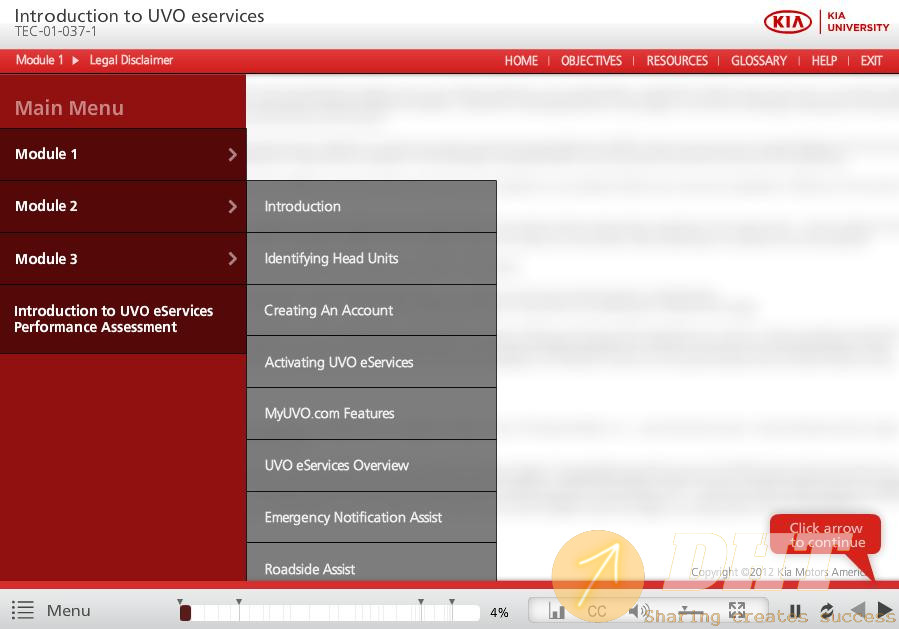Click the KIA UNIVERSITY text

coord(858,22)
